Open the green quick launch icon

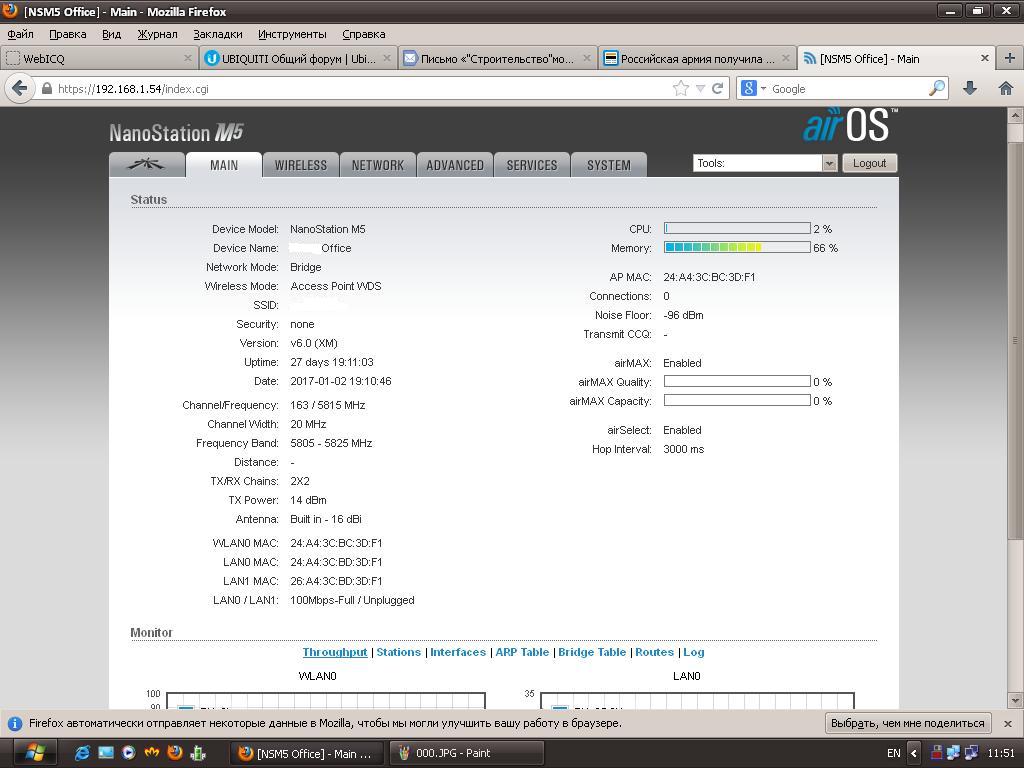tap(197, 753)
